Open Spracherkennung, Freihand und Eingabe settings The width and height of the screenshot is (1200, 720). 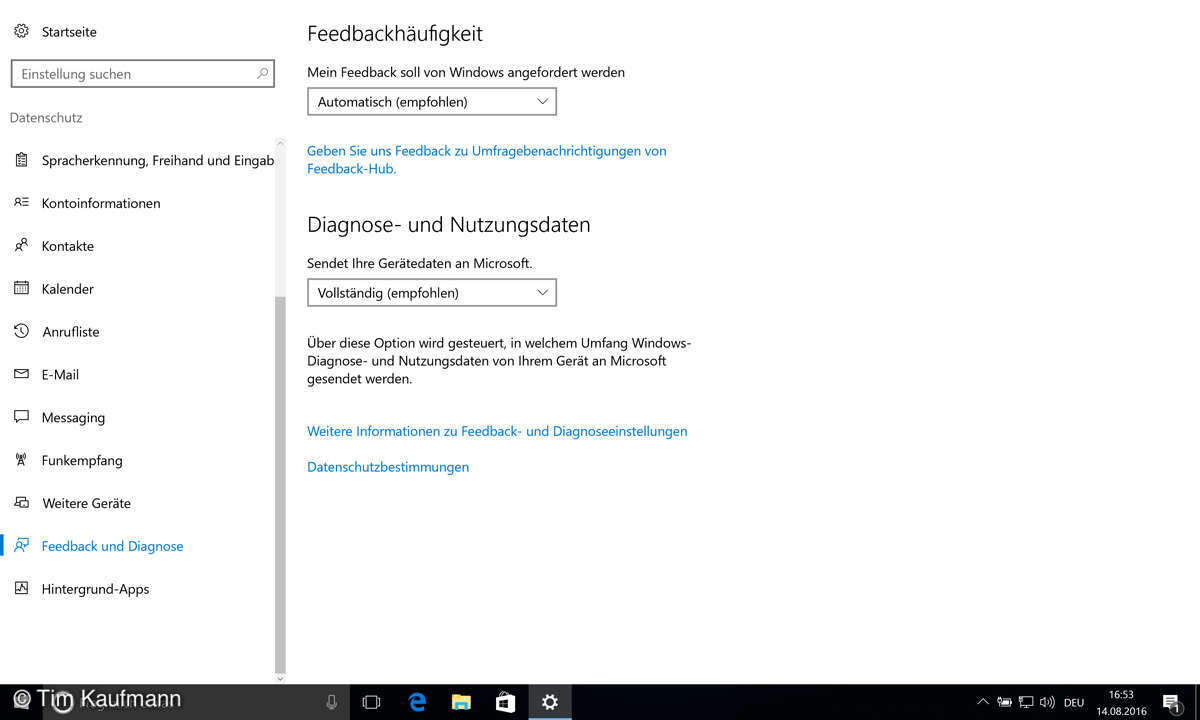coord(158,160)
